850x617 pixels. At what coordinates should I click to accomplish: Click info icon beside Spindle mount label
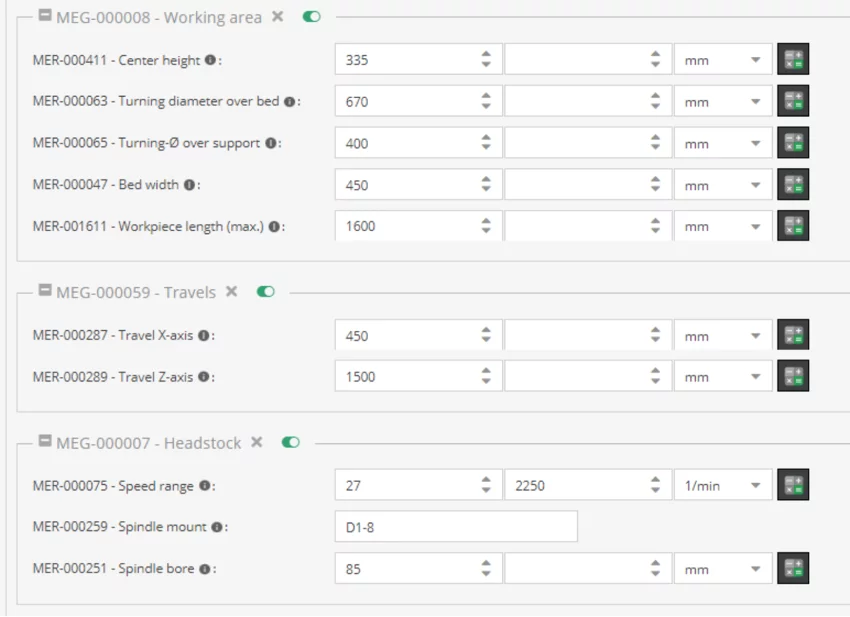(x=216, y=527)
